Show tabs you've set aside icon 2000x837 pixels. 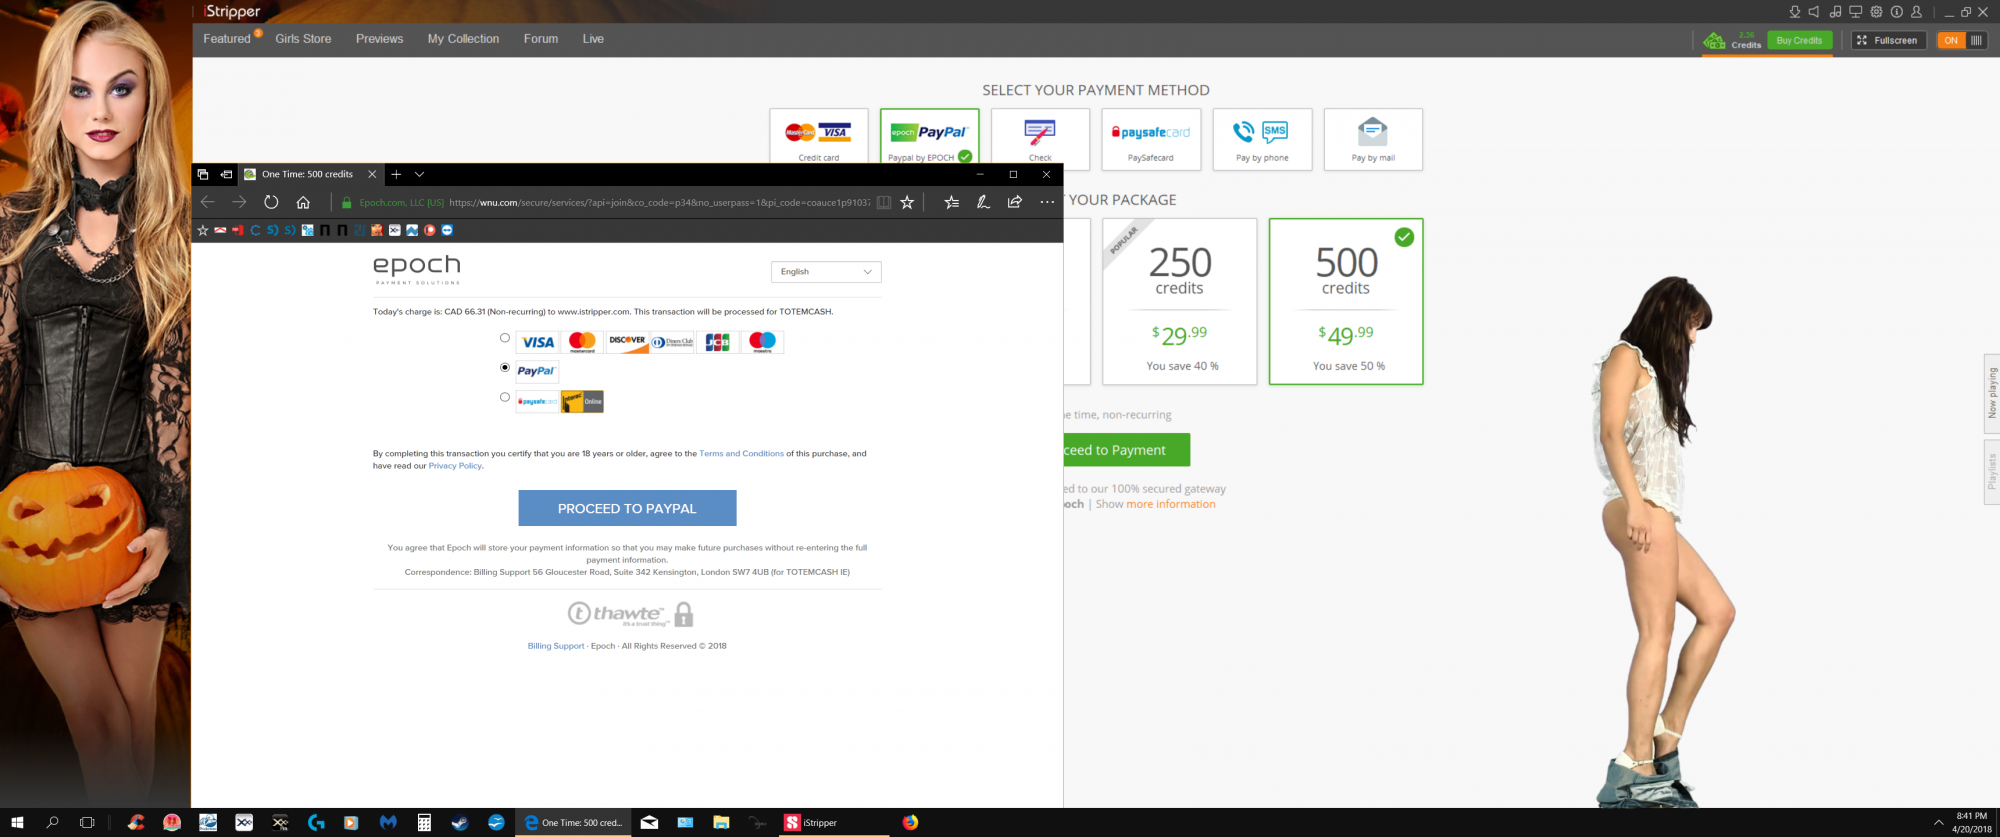203,174
